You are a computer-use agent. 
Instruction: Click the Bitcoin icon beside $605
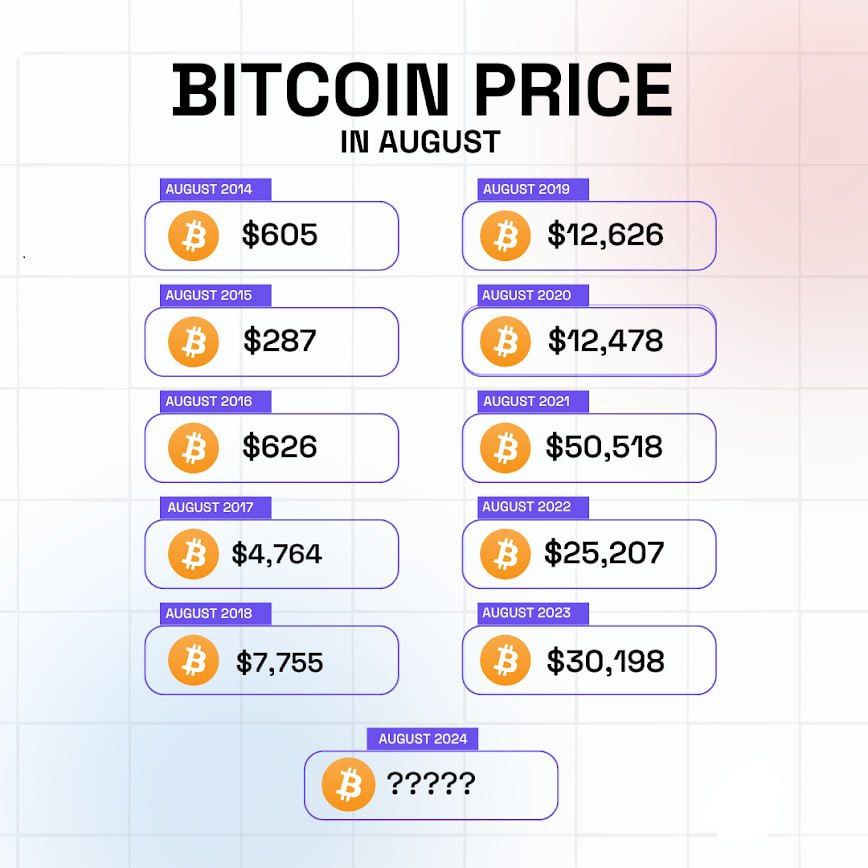point(193,236)
